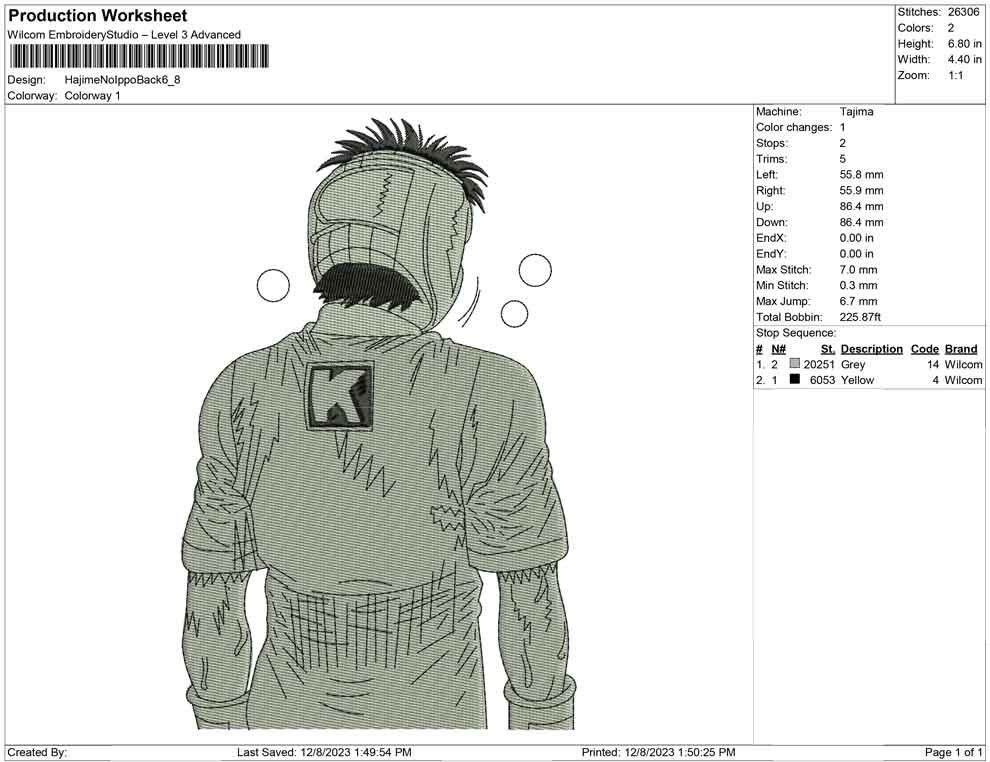The image size is (990, 762).
Task: Click the stitch count '20251' in stop row 1
Action: click(819, 364)
